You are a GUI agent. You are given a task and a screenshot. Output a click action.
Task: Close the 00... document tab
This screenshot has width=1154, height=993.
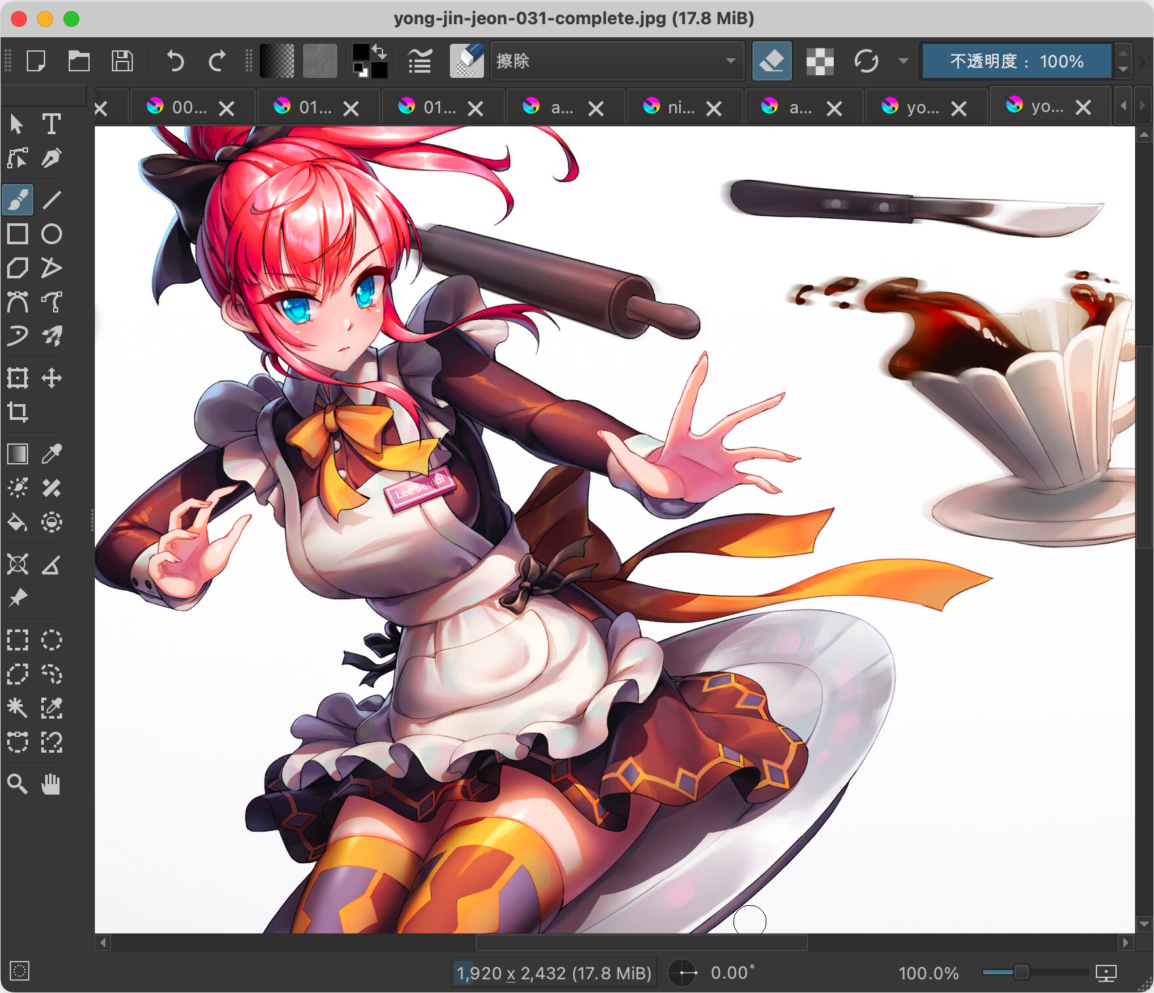tap(227, 108)
